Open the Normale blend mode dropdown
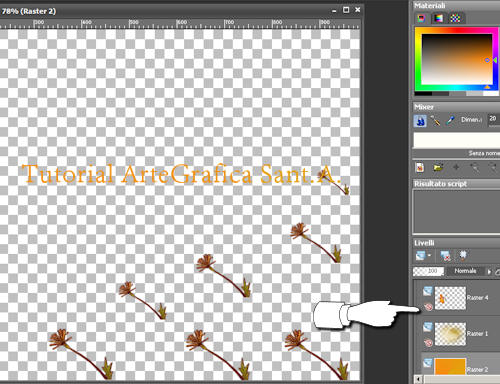Image resolution: width=500 pixels, height=384 pixels. pyautogui.click(x=465, y=271)
